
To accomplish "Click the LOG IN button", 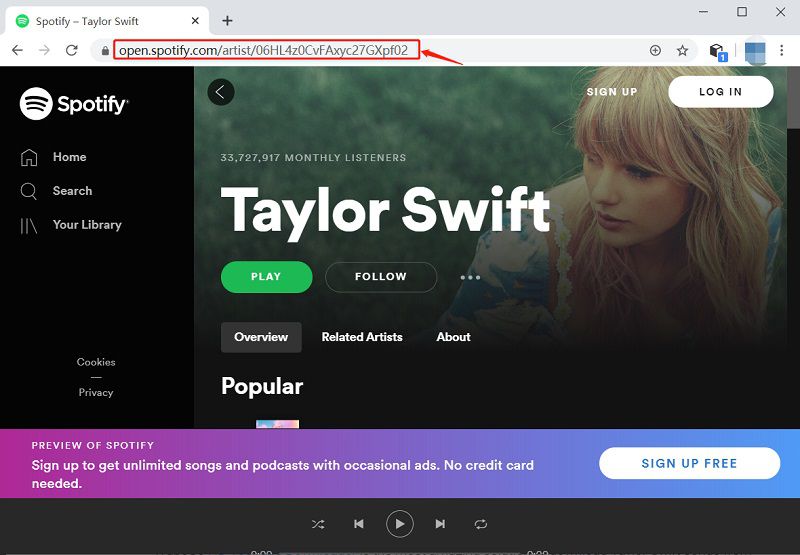I will click(x=720, y=92).
